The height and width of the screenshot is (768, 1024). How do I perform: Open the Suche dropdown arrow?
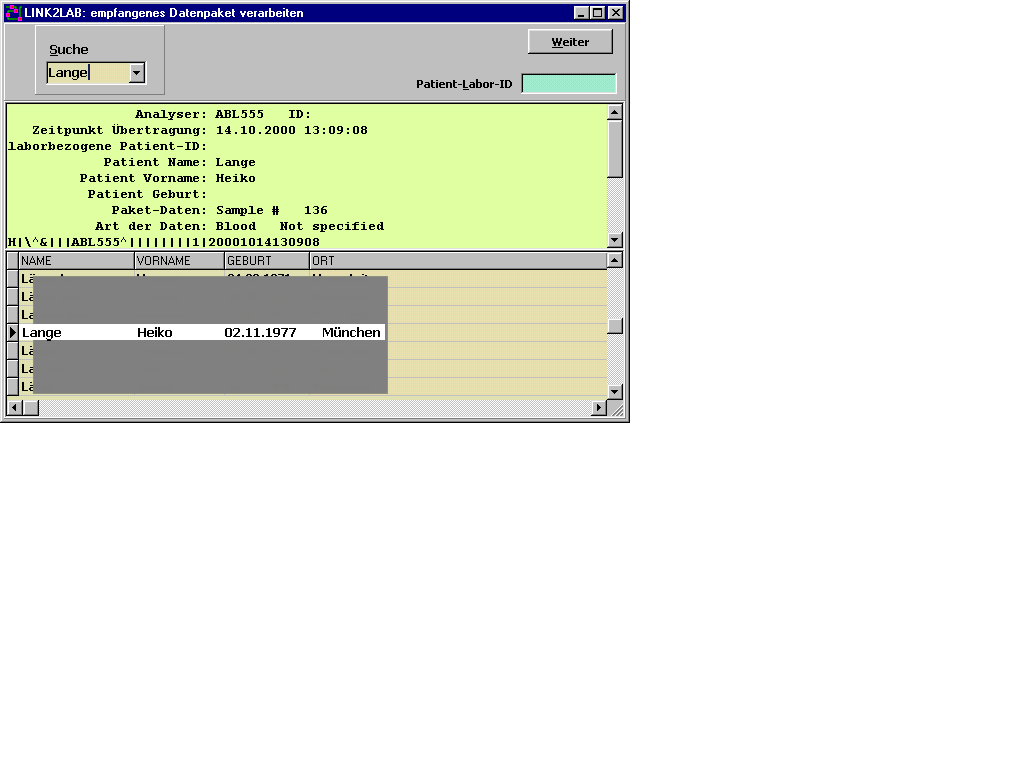[137, 73]
